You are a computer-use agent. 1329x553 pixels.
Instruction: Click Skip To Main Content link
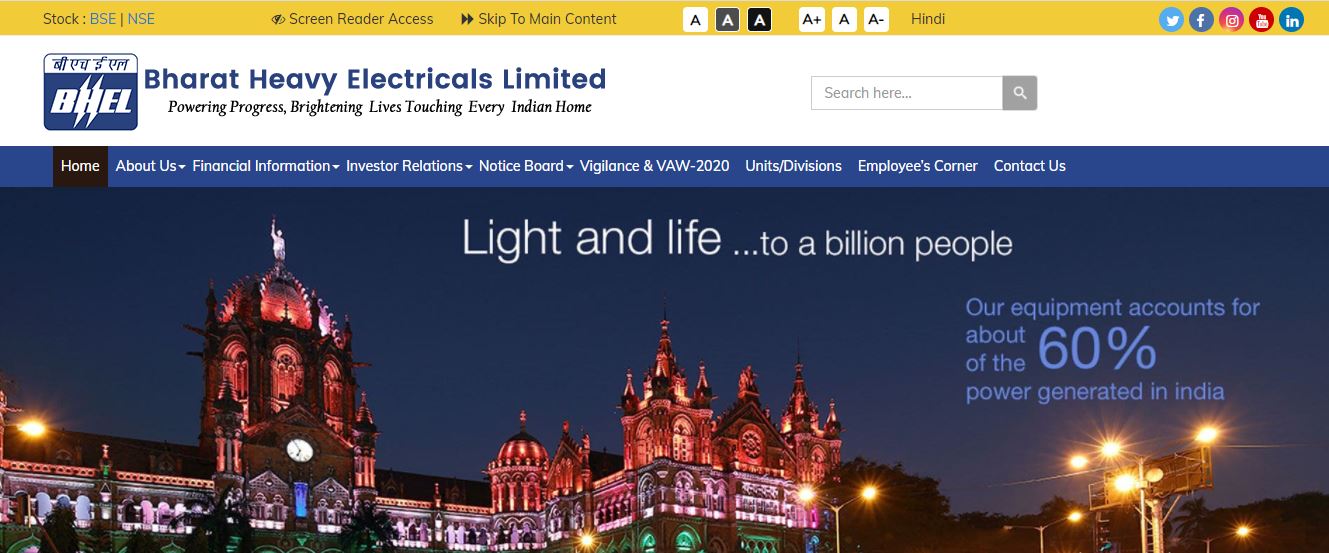coord(539,19)
